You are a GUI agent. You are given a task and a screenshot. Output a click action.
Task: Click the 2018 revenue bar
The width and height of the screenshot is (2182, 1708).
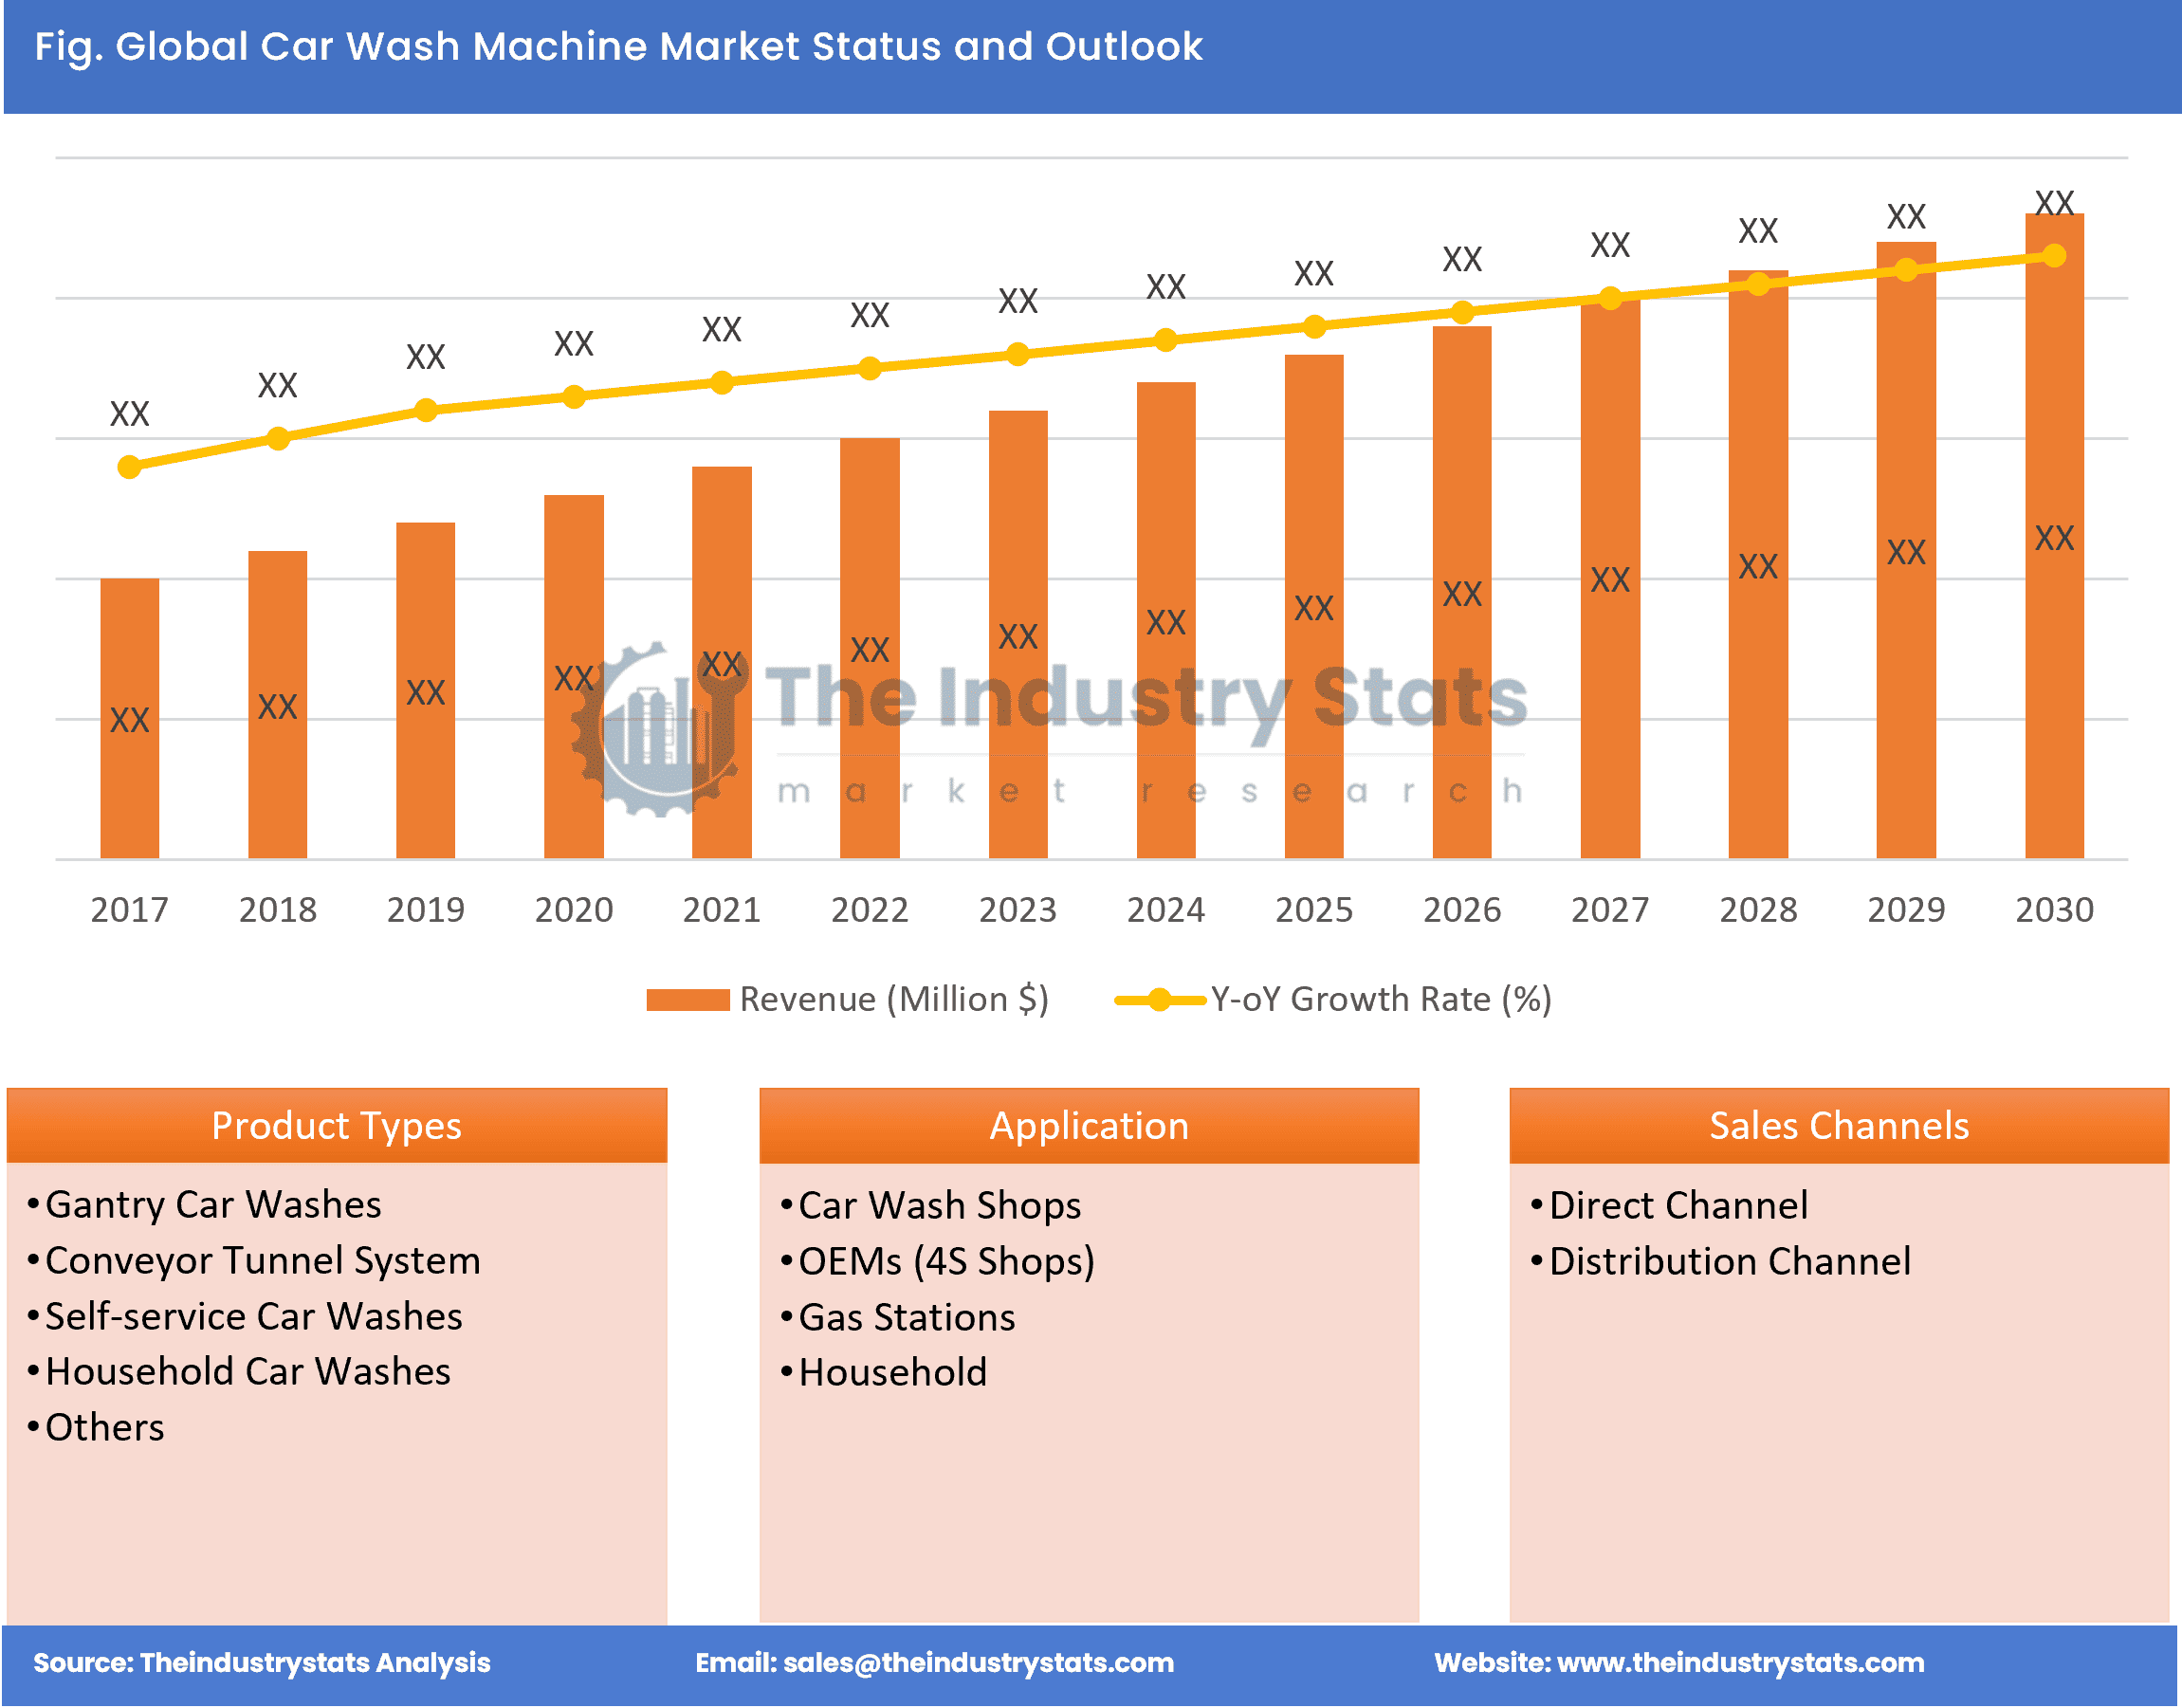pyautogui.click(x=278, y=704)
